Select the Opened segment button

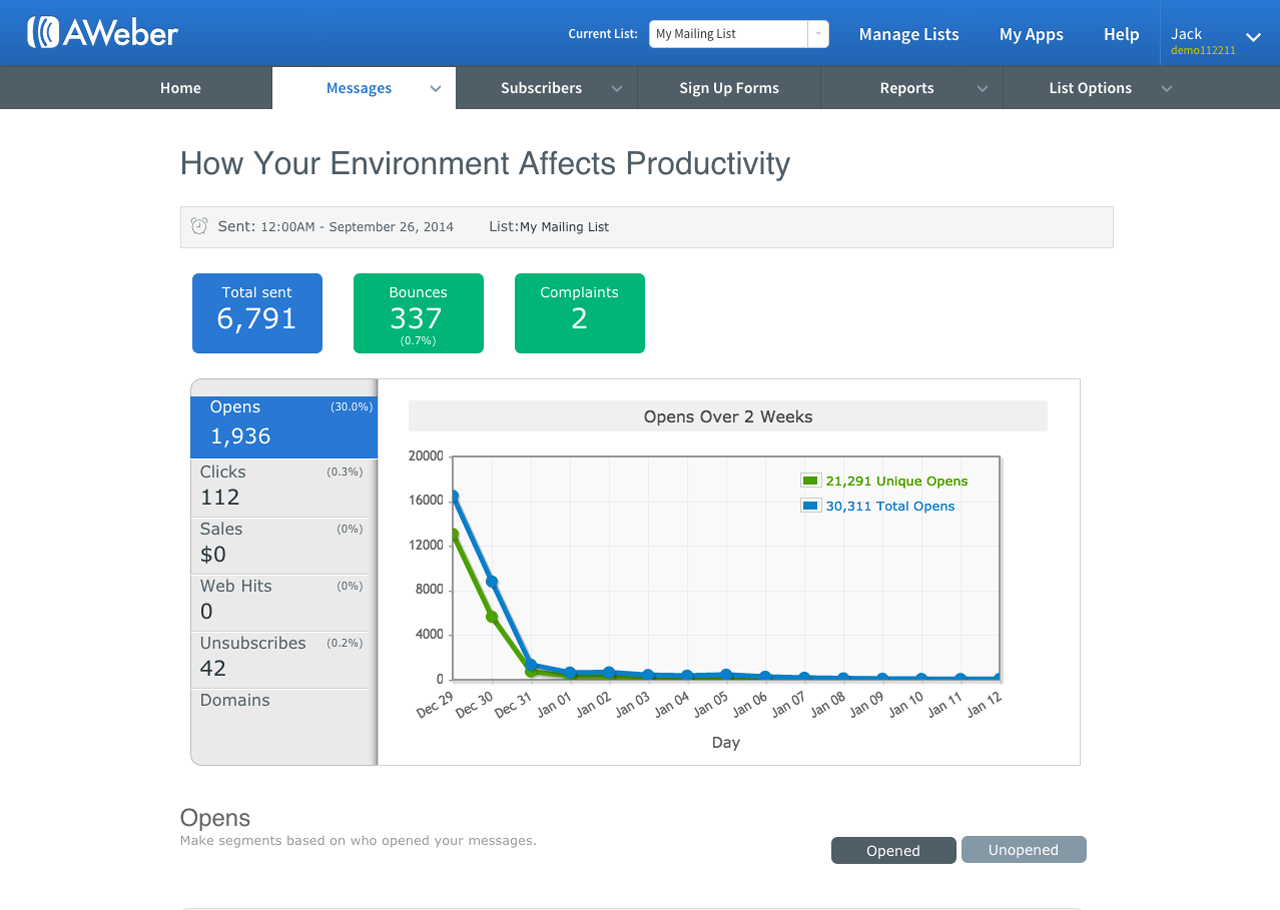tap(893, 850)
